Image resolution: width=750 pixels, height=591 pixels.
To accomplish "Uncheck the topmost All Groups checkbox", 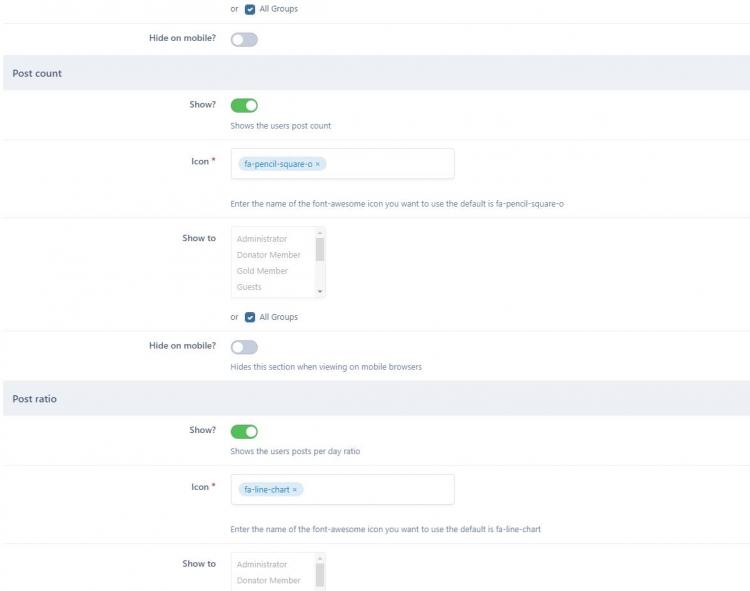I will [250, 9].
